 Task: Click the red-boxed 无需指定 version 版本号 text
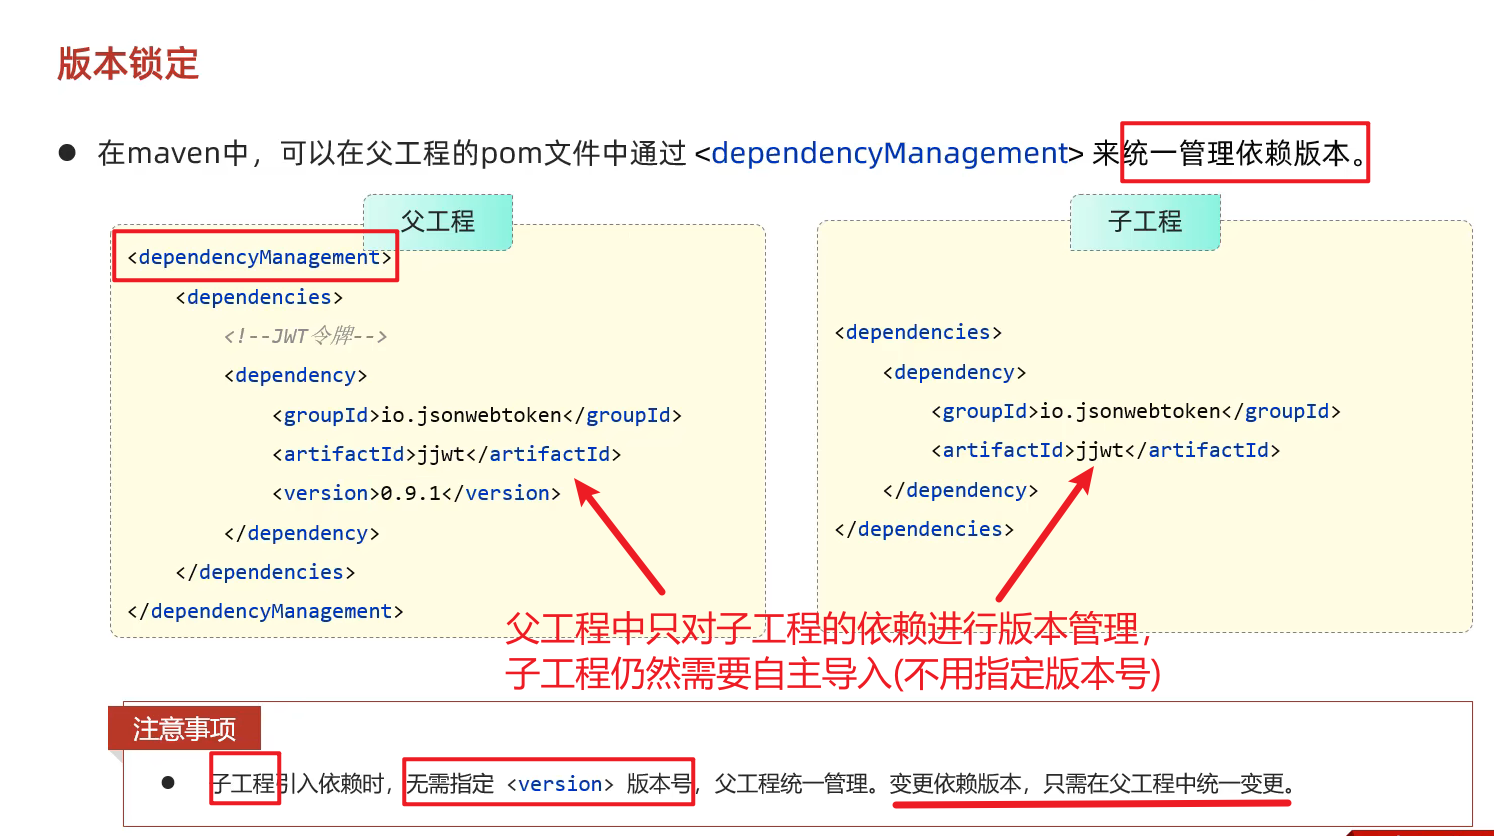pyautogui.click(x=548, y=783)
